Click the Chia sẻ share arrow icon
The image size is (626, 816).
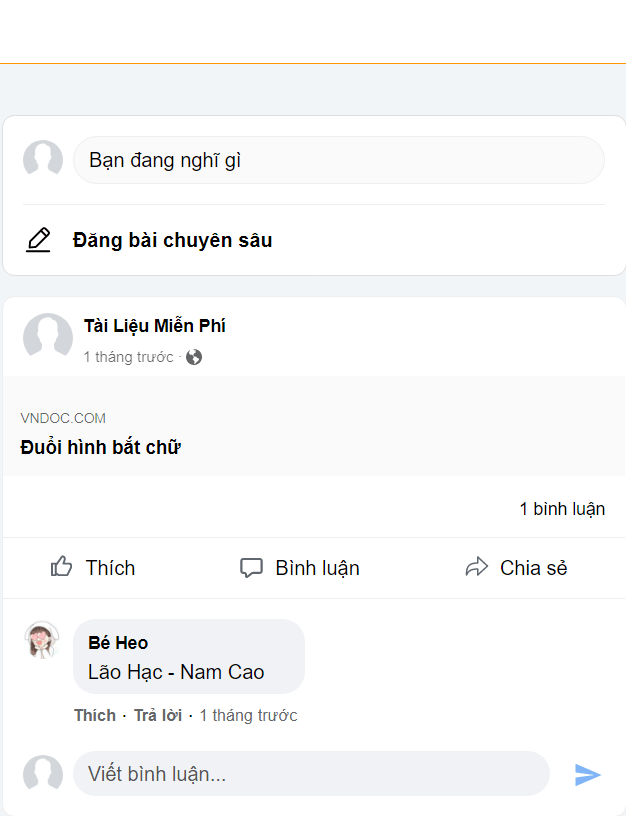tap(478, 566)
